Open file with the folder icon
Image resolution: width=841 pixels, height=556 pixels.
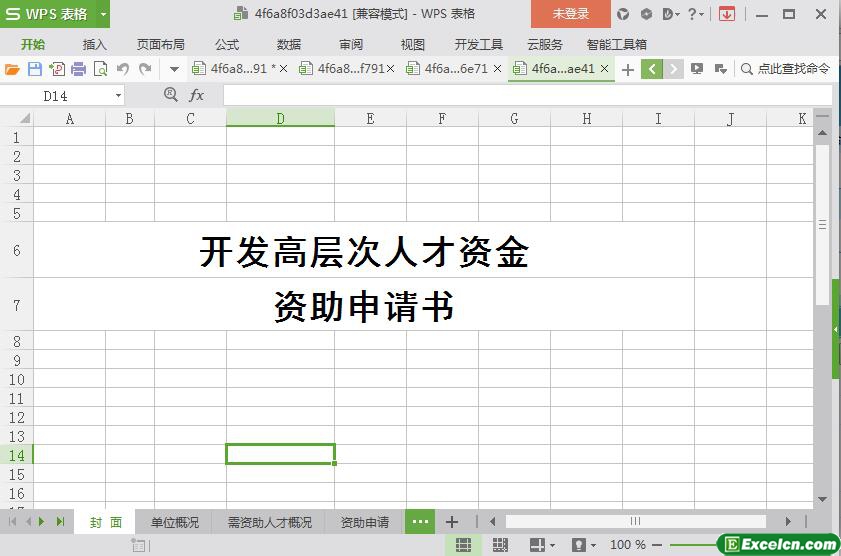12,69
